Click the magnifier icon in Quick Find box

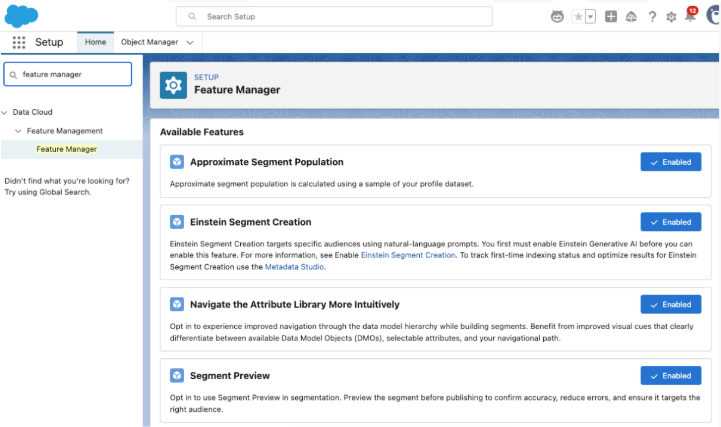13,74
